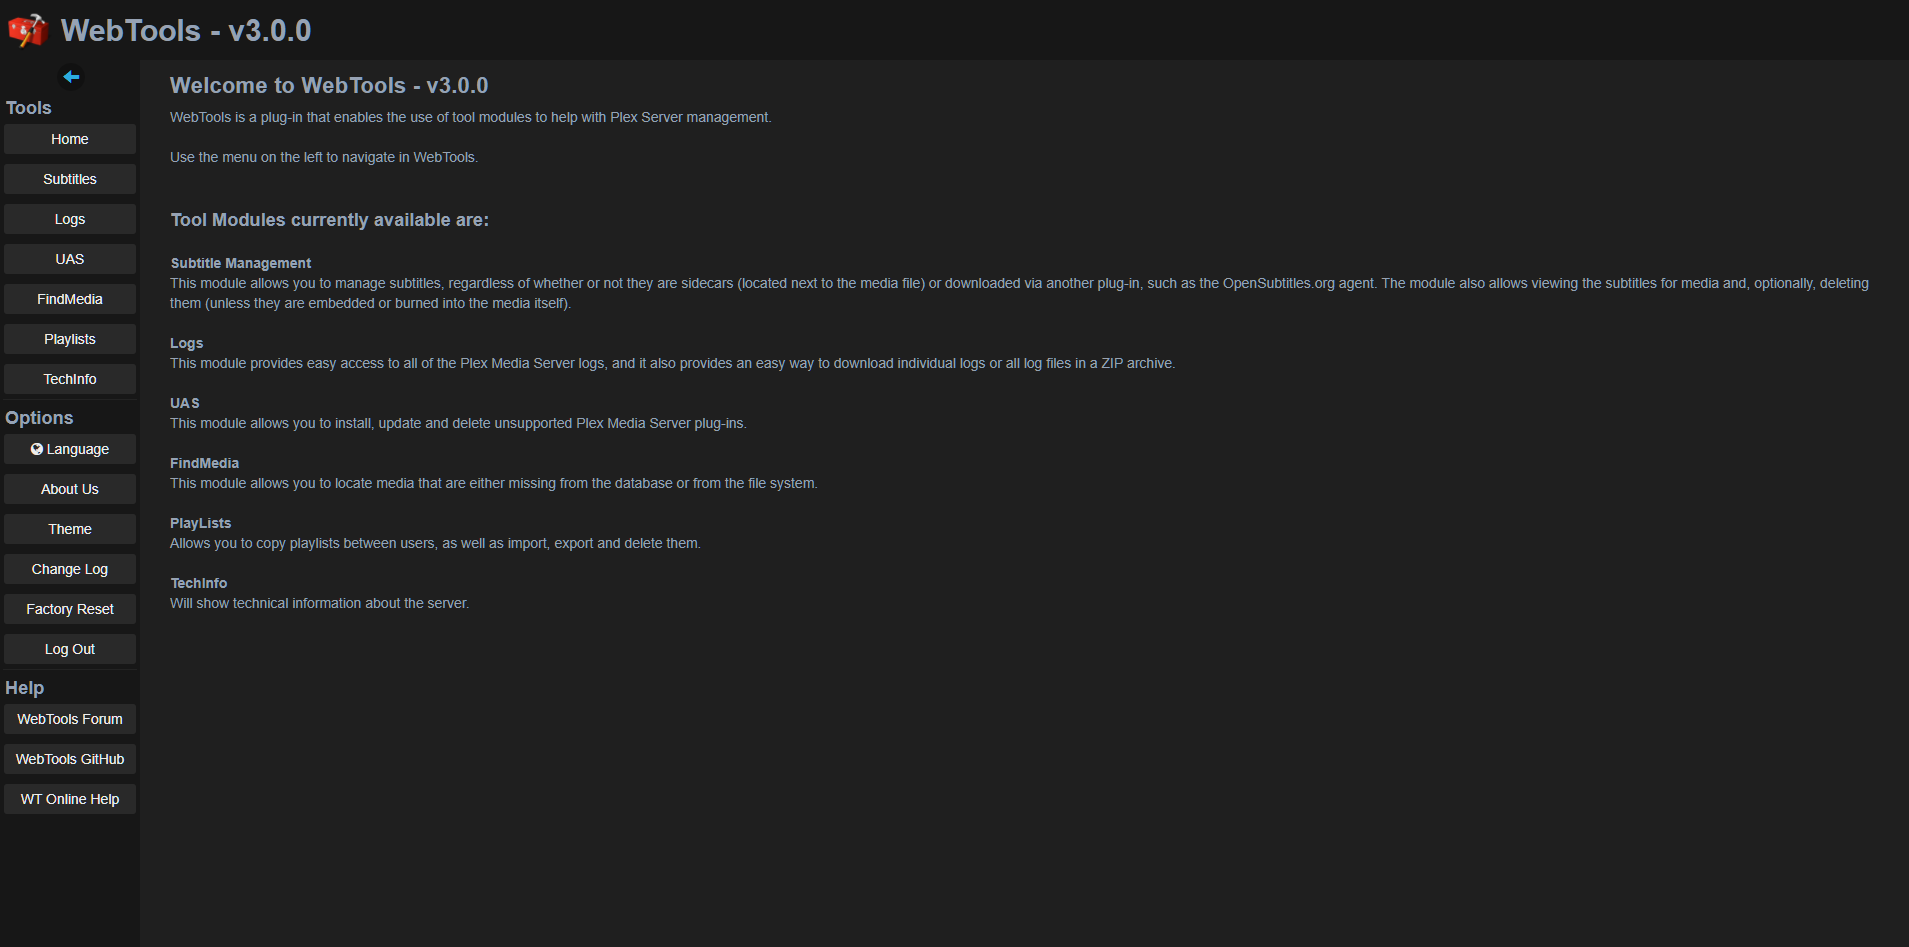The height and width of the screenshot is (947, 1909).
Task: Open the WebTools GitHub link
Action: (x=70, y=759)
